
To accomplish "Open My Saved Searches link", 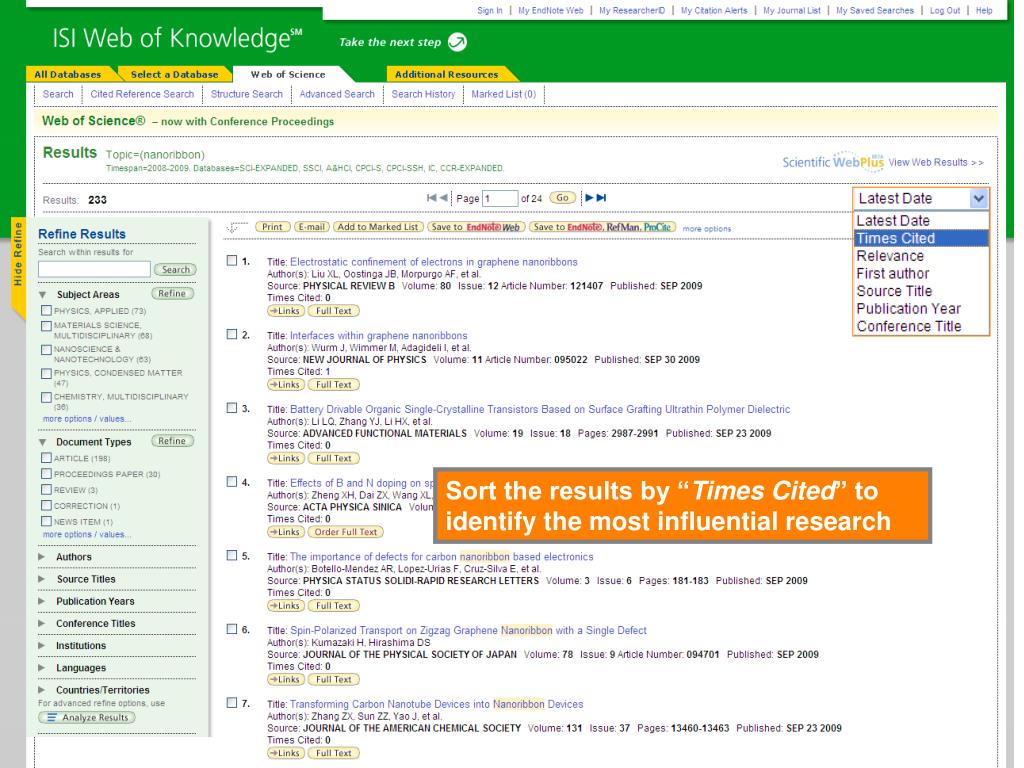I will (x=875, y=10).
